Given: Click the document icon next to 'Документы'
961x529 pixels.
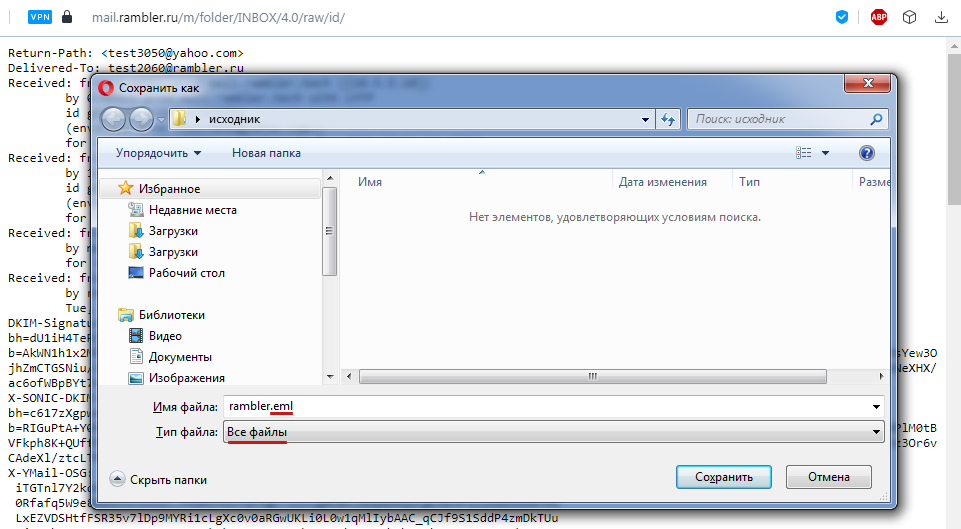Looking at the screenshot, I should [x=136, y=356].
